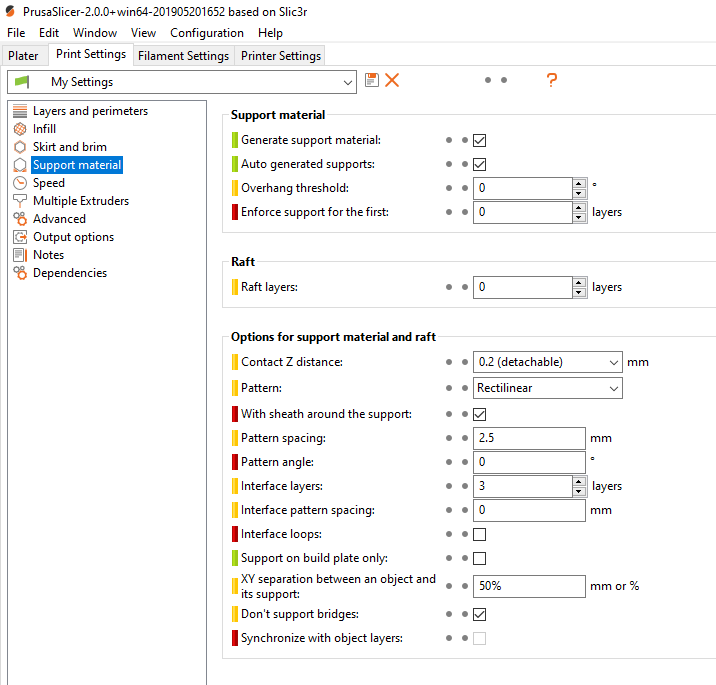Toggle Auto generated supports checkbox

click(x=479, y=164)
